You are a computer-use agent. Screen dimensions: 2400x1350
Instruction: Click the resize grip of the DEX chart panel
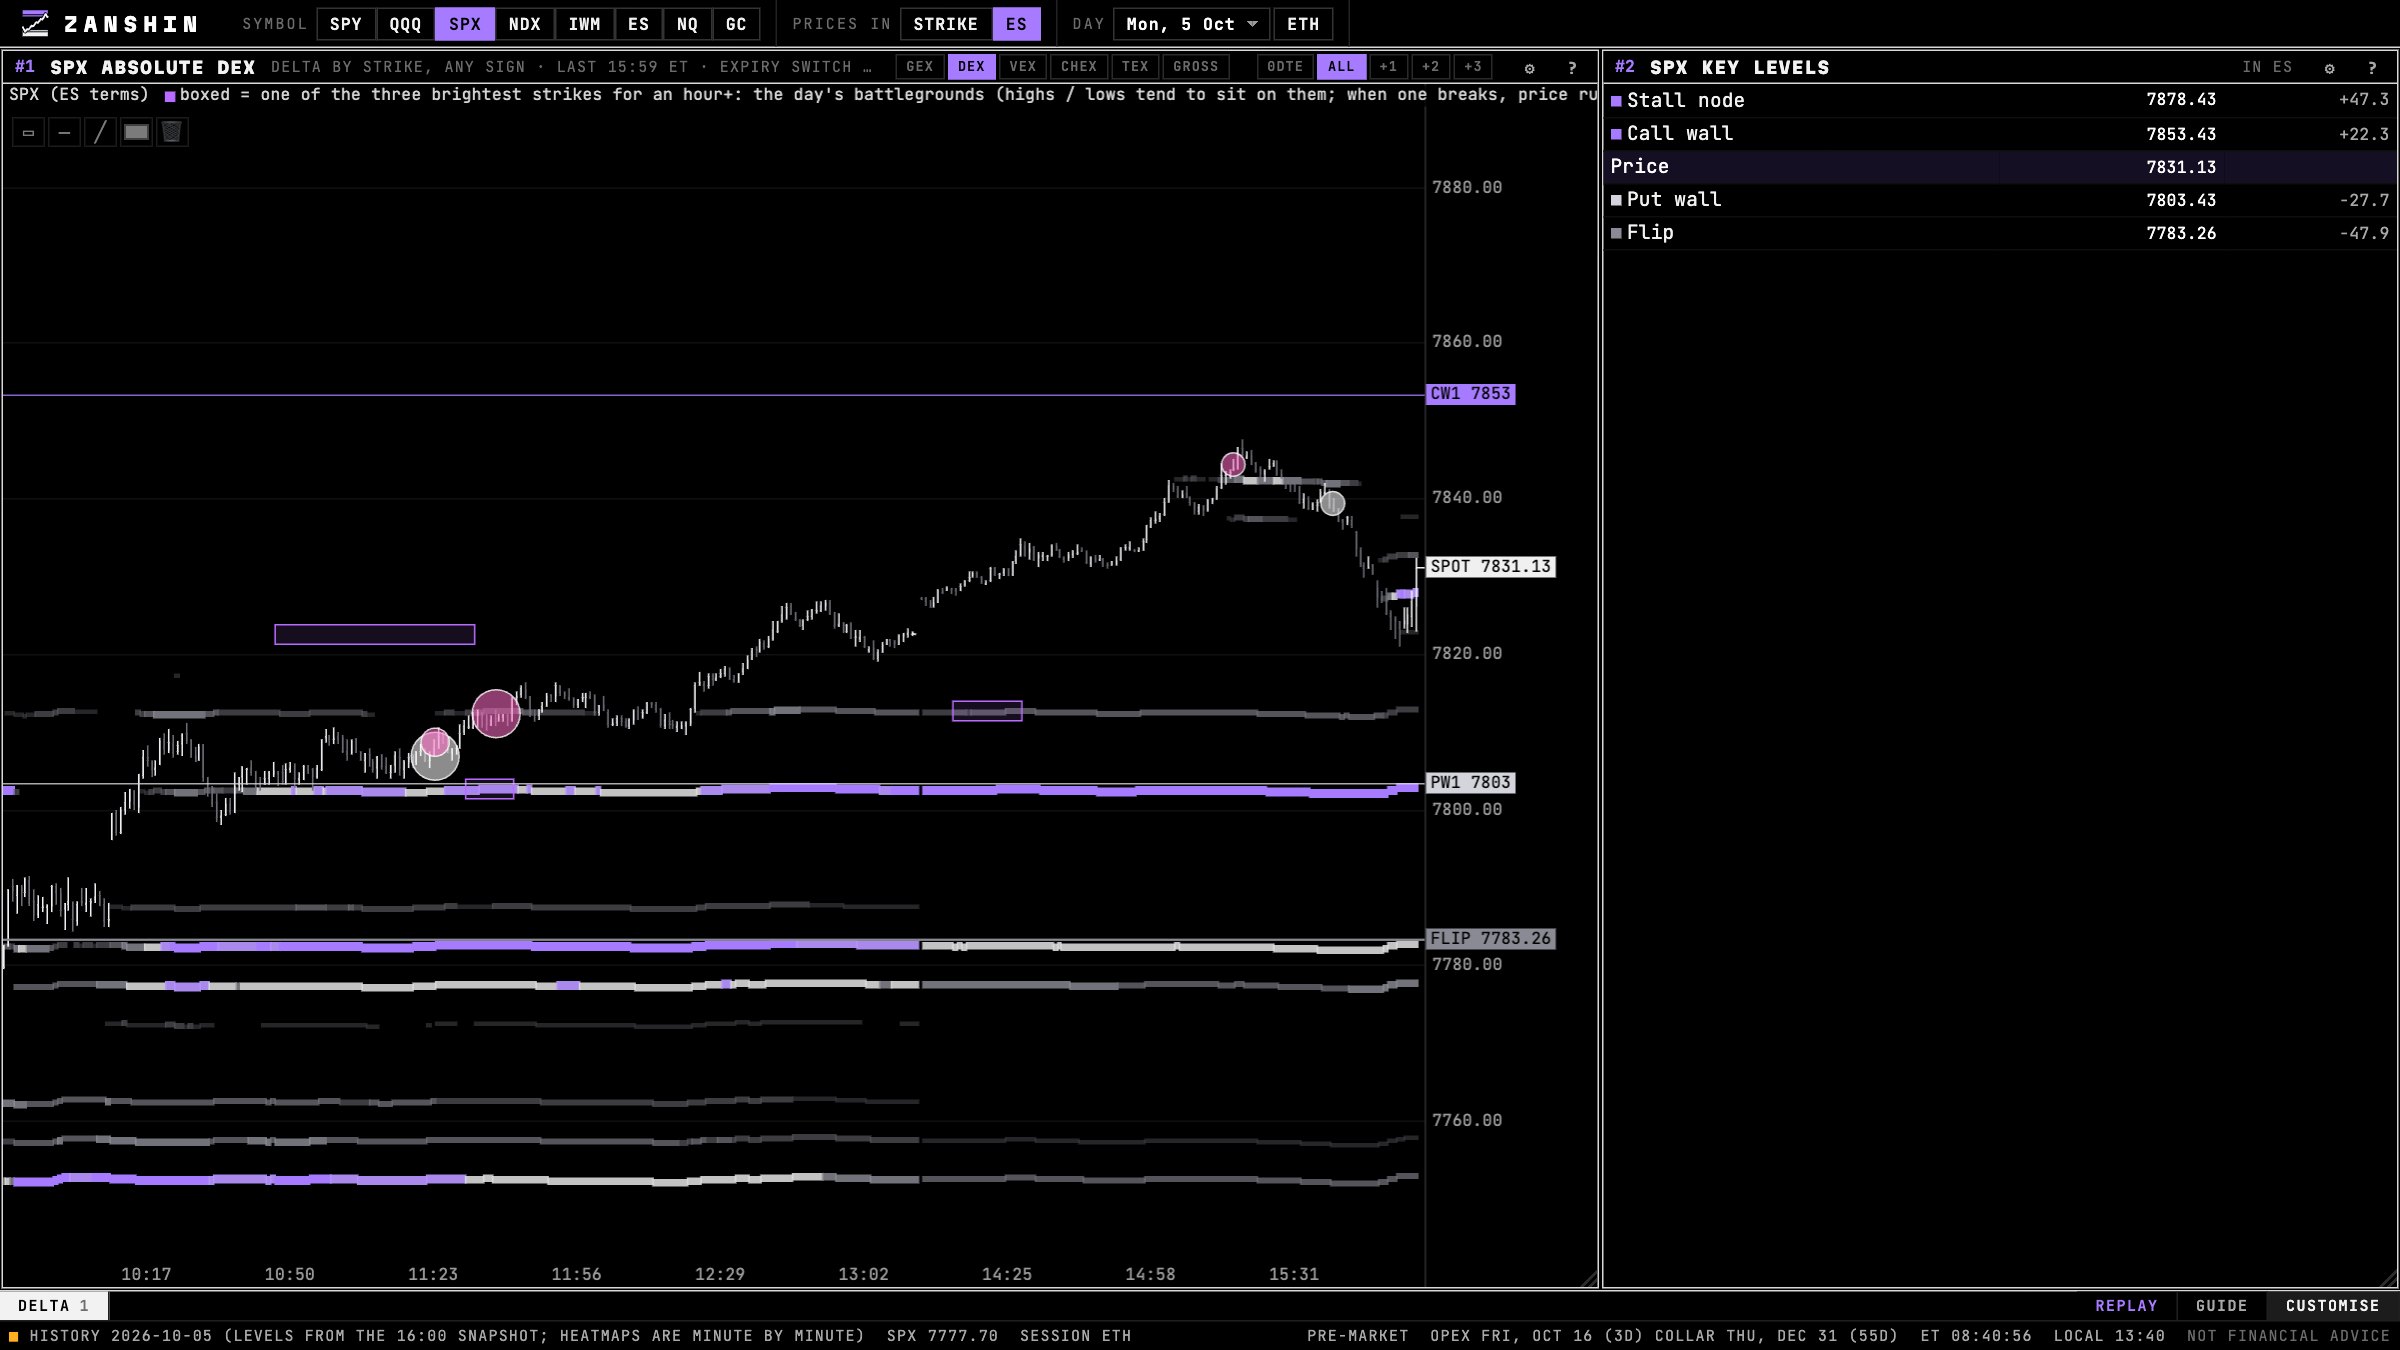1589,1279
